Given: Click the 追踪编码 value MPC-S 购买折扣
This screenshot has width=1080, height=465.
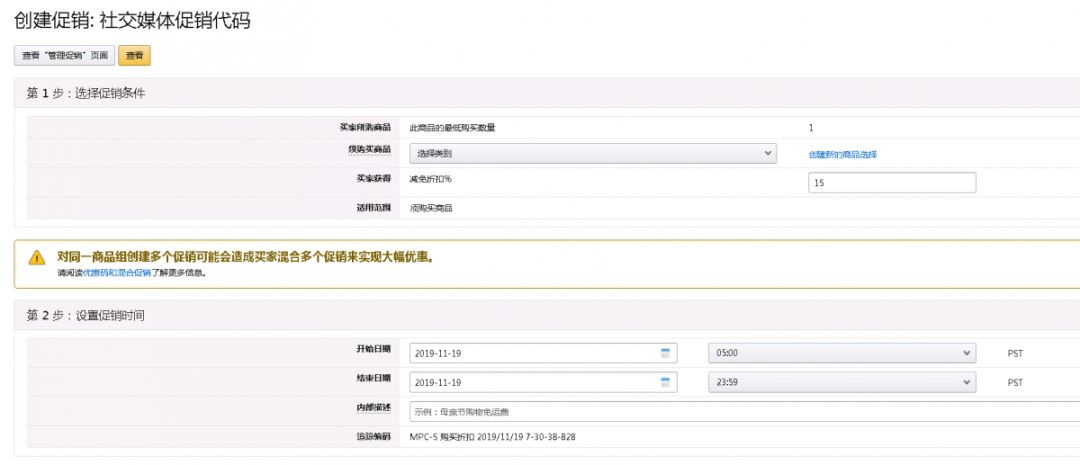Looking at the screenshot, I should pyautogui.click(x=492, y=437).
